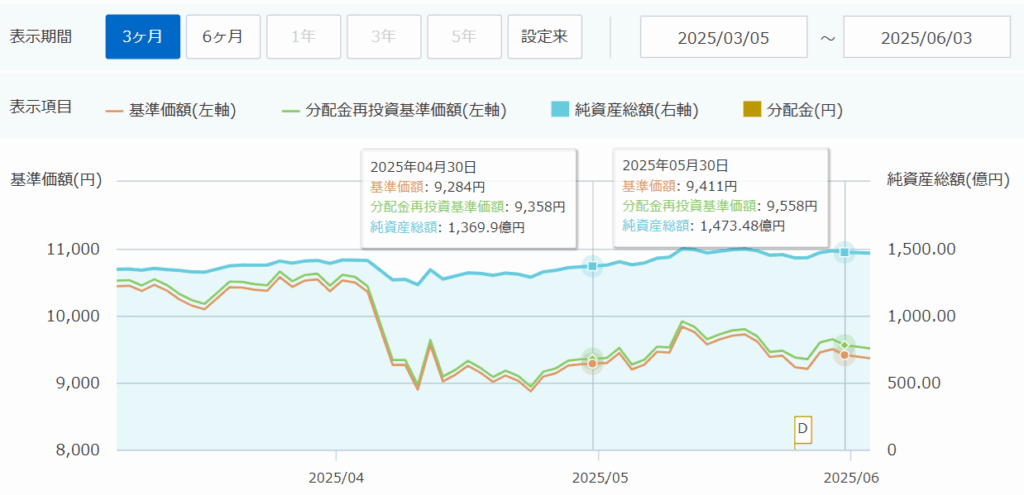1024x495 pixels.
Task: Click the 基準価額: 9,411円 tooltip value
Action: click(680, 185)
